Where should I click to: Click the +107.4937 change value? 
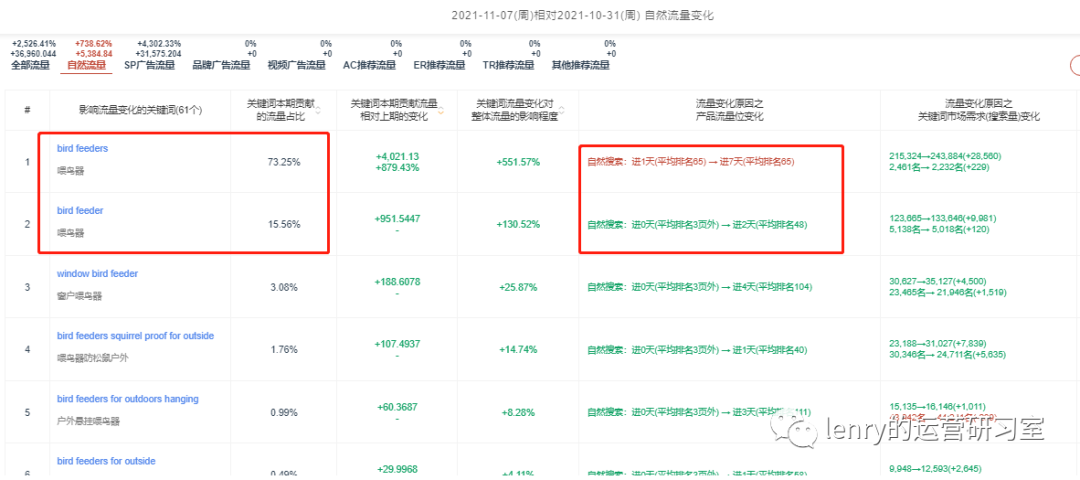(x=396, y=344)
